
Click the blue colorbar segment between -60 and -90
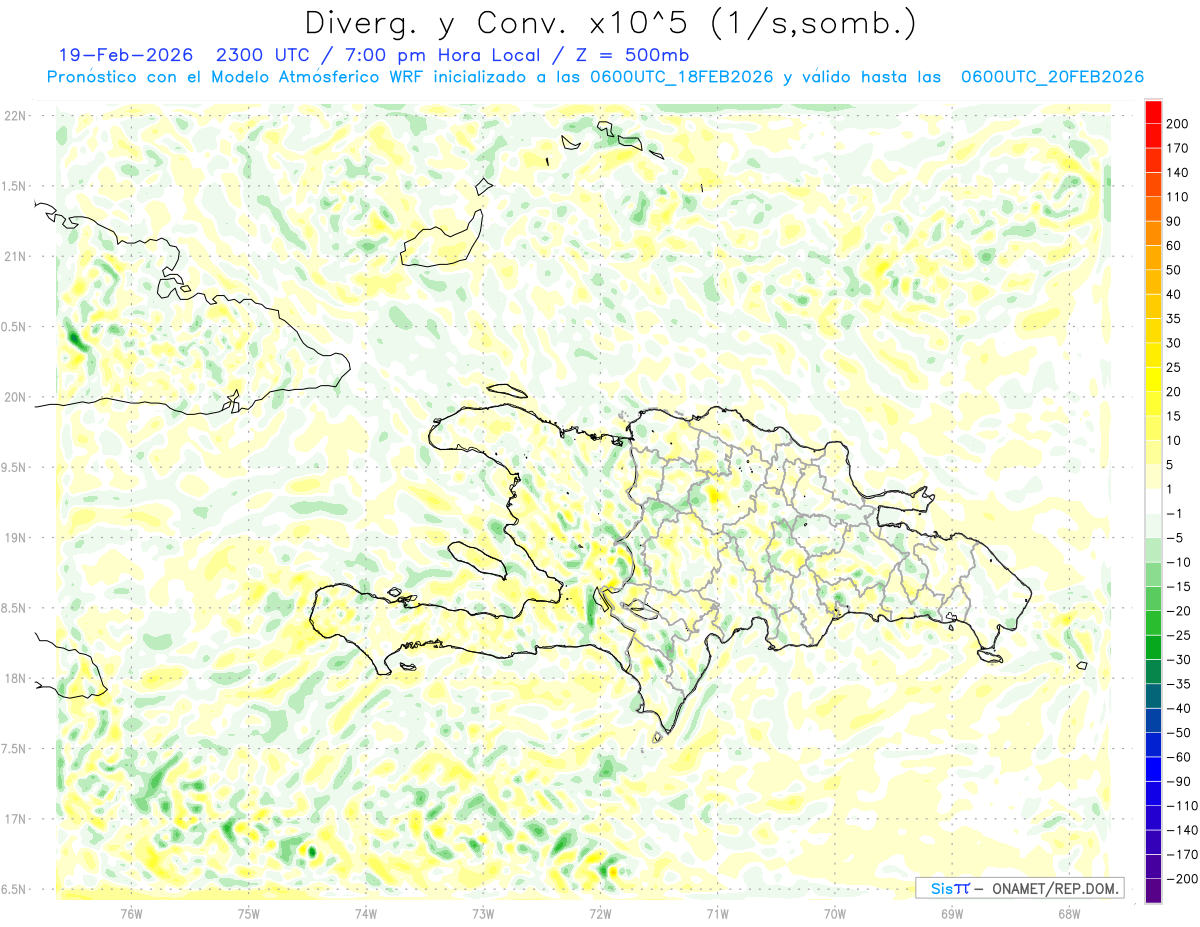[x=1154, y=769]
